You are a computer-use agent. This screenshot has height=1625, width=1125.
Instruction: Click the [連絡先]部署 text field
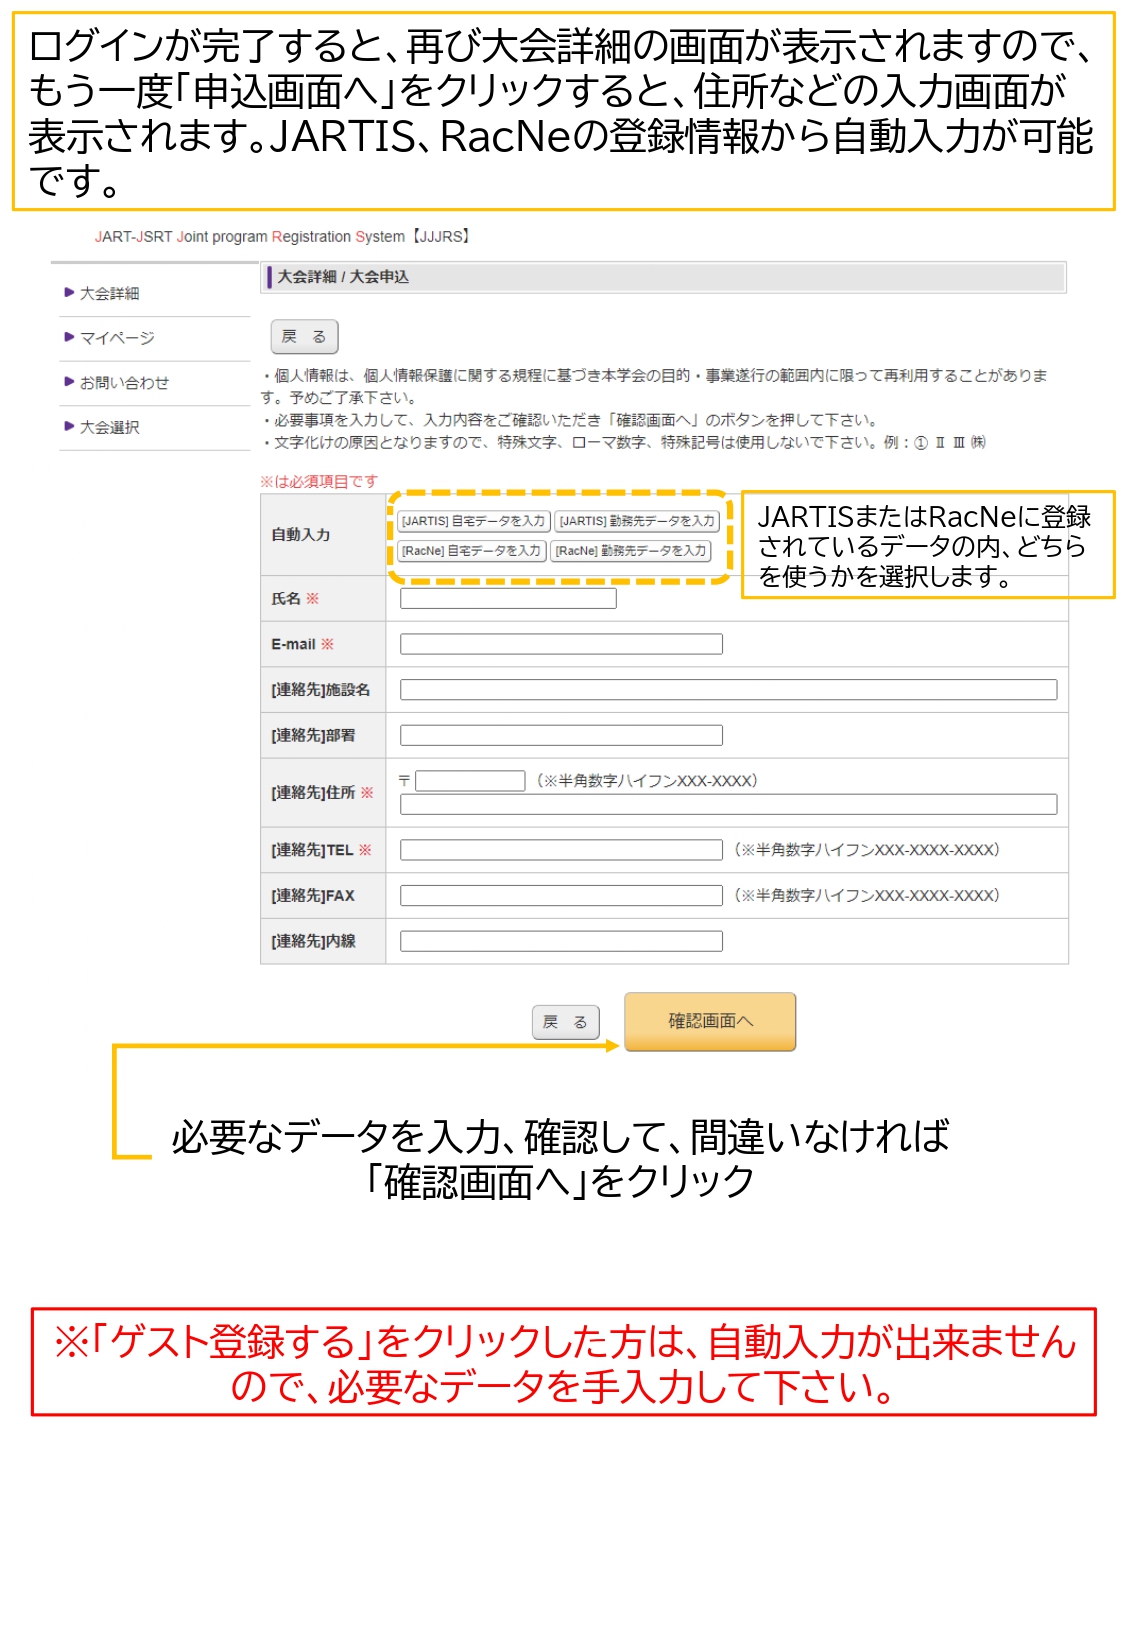(x=561, y=736)
